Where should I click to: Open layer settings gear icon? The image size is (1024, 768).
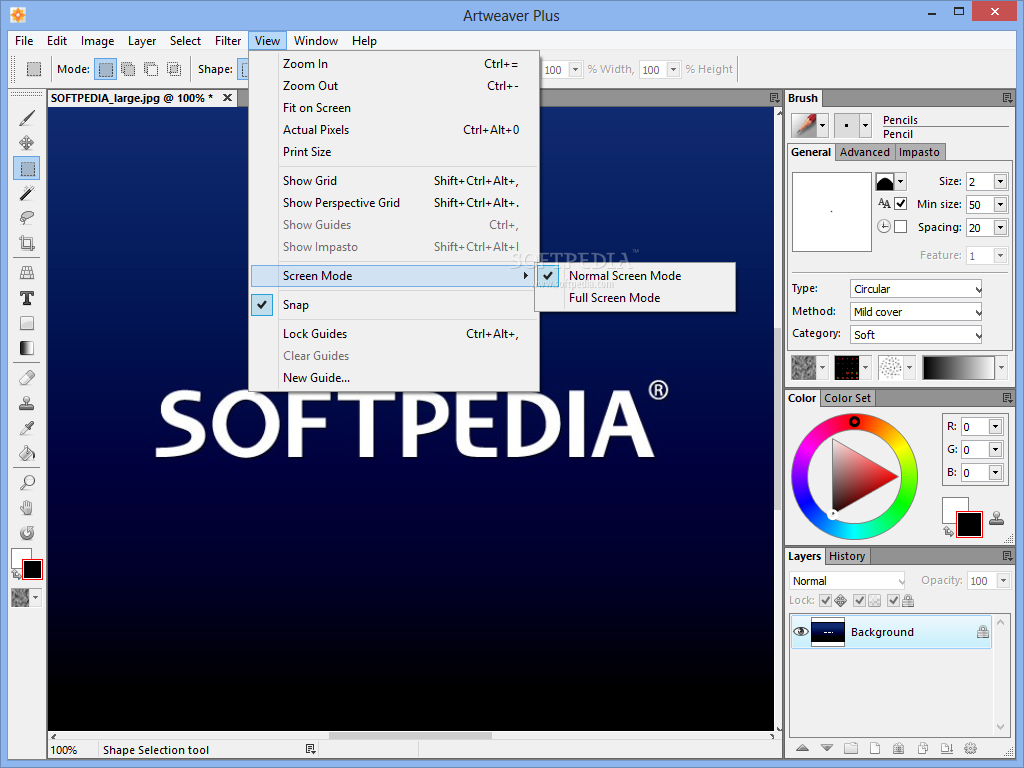(970, 748)
